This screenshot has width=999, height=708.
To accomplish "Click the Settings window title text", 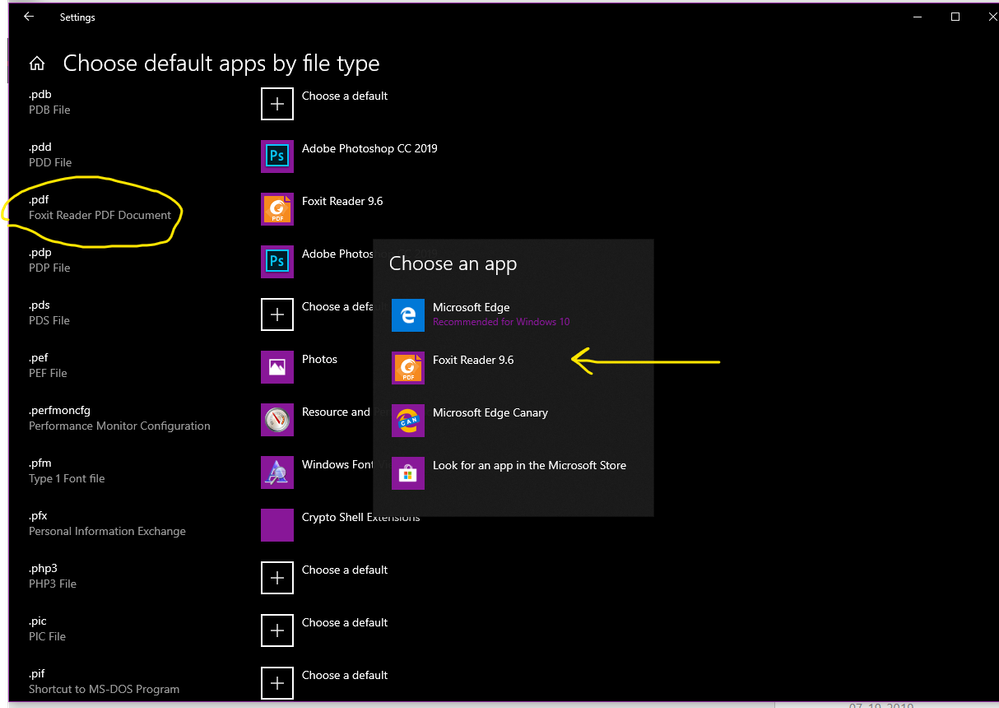I will click(x=77, y=17).
